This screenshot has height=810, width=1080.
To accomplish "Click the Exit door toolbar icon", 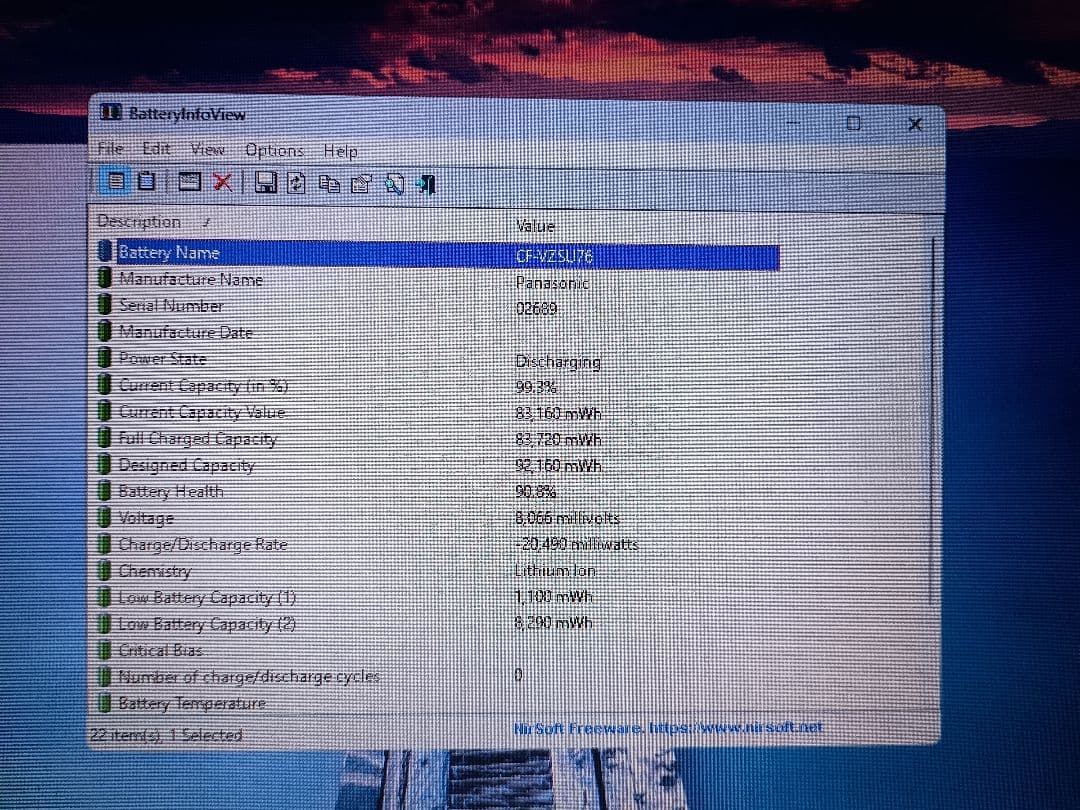I will point(424,183).
